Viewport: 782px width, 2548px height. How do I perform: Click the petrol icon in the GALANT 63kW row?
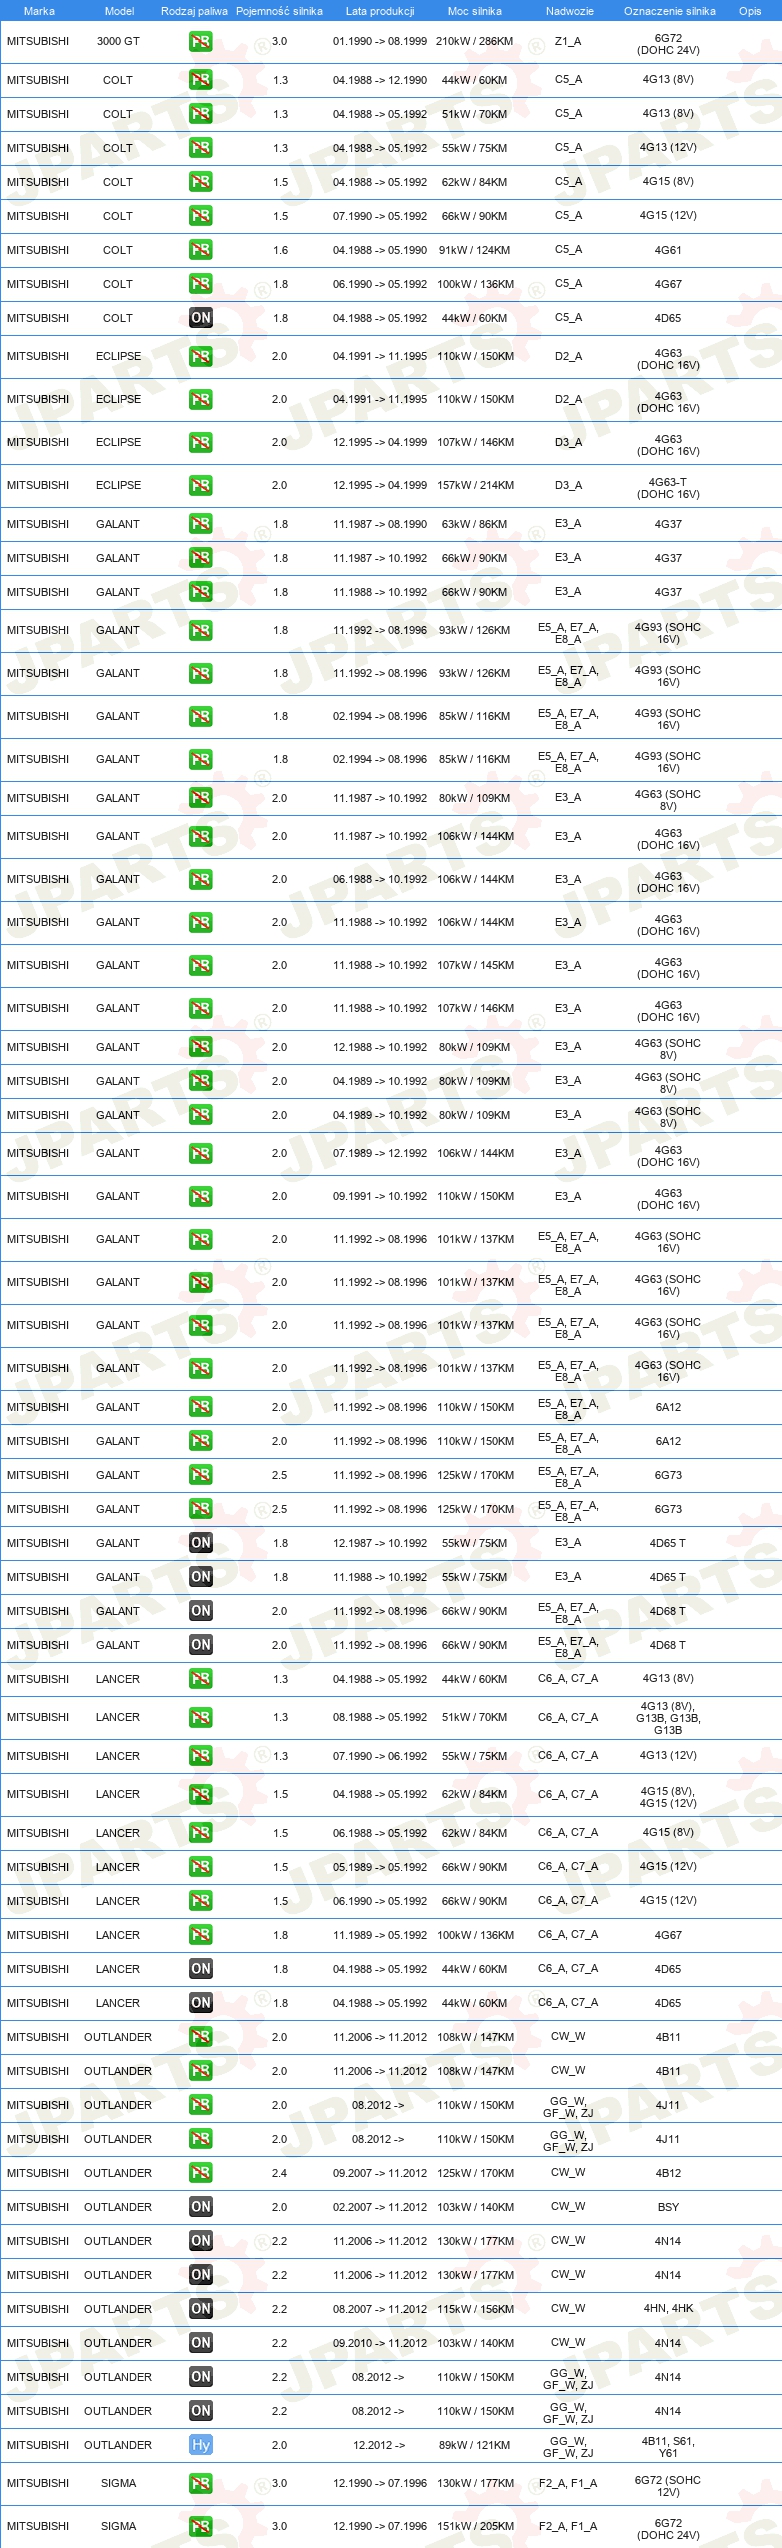tap(200, 524)
